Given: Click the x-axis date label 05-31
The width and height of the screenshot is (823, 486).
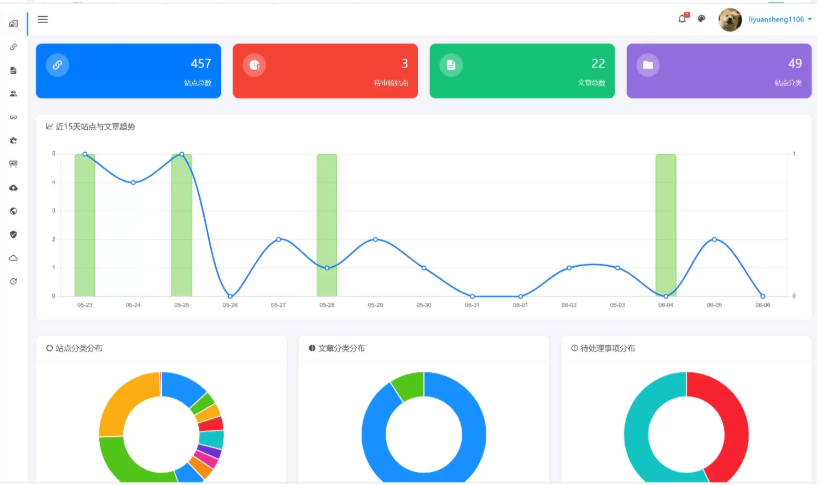Looking at the screenshot, I should click(472, 305).
